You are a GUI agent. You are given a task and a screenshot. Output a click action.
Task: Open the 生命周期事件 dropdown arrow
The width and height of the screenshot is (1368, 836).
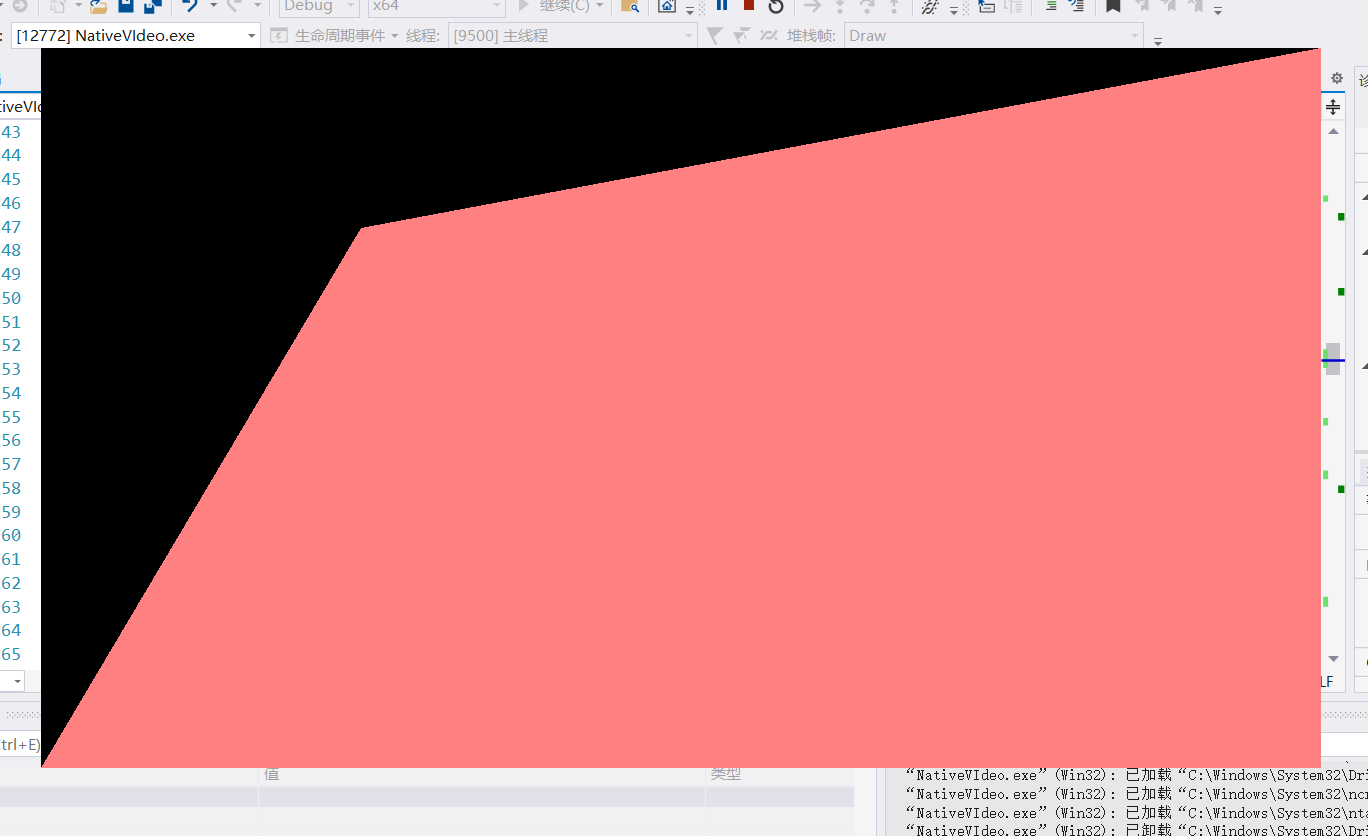(394, 36)
